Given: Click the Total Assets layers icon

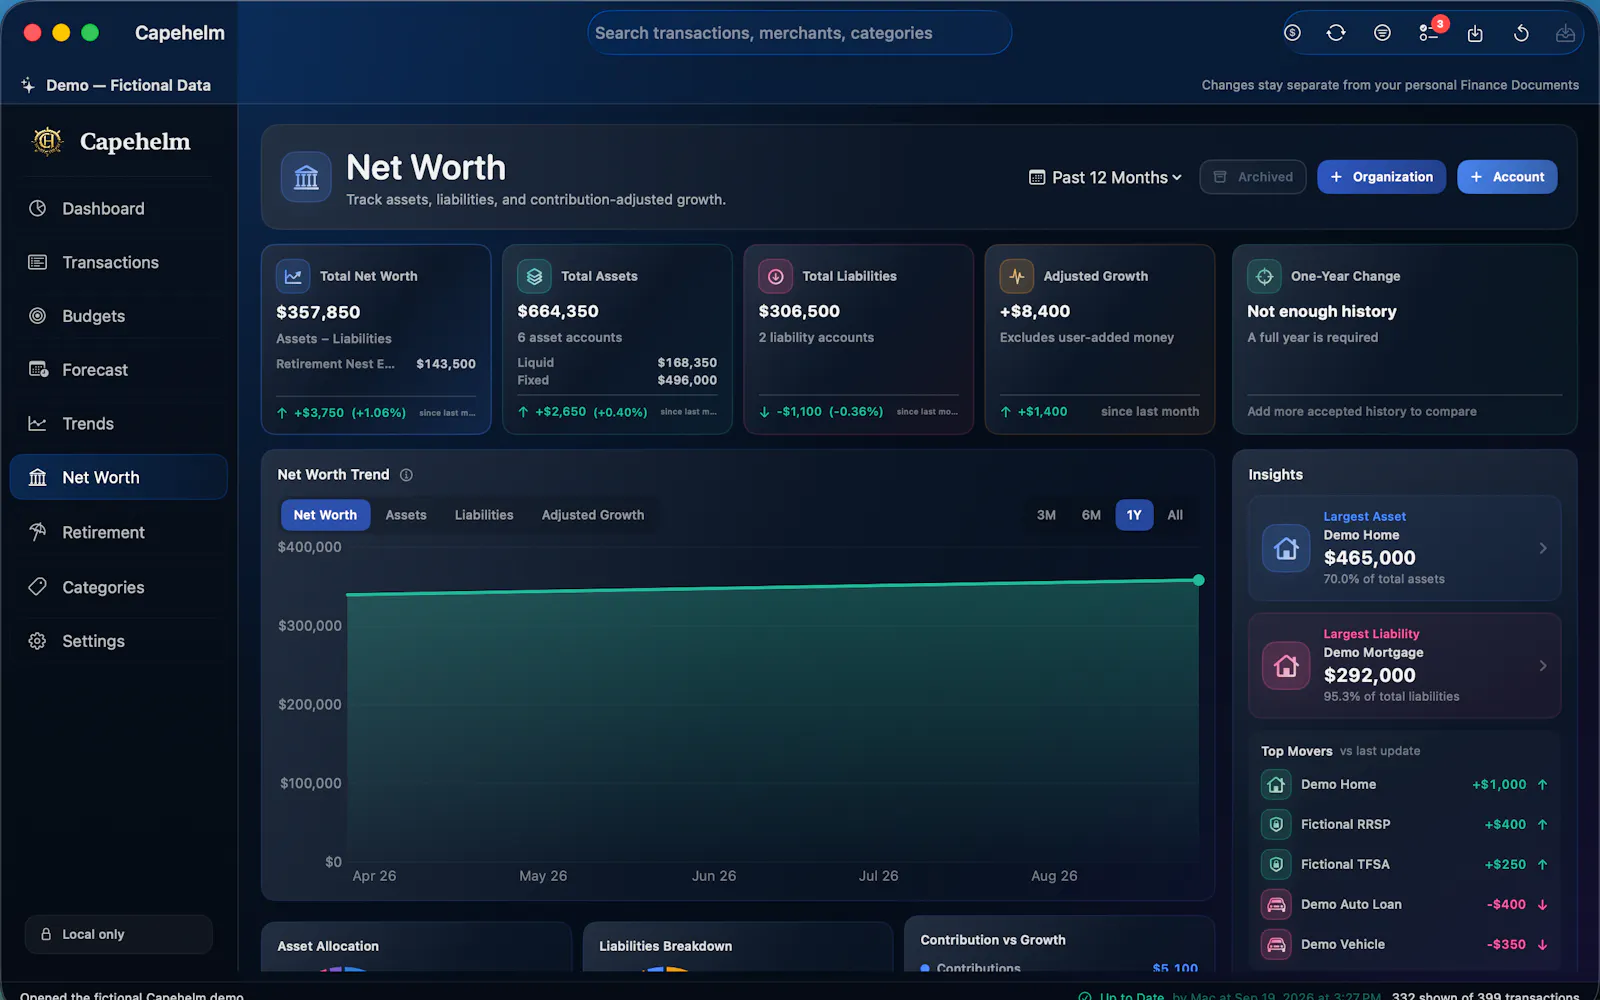Looking at the screenshot, I should [x=534, y=276].
